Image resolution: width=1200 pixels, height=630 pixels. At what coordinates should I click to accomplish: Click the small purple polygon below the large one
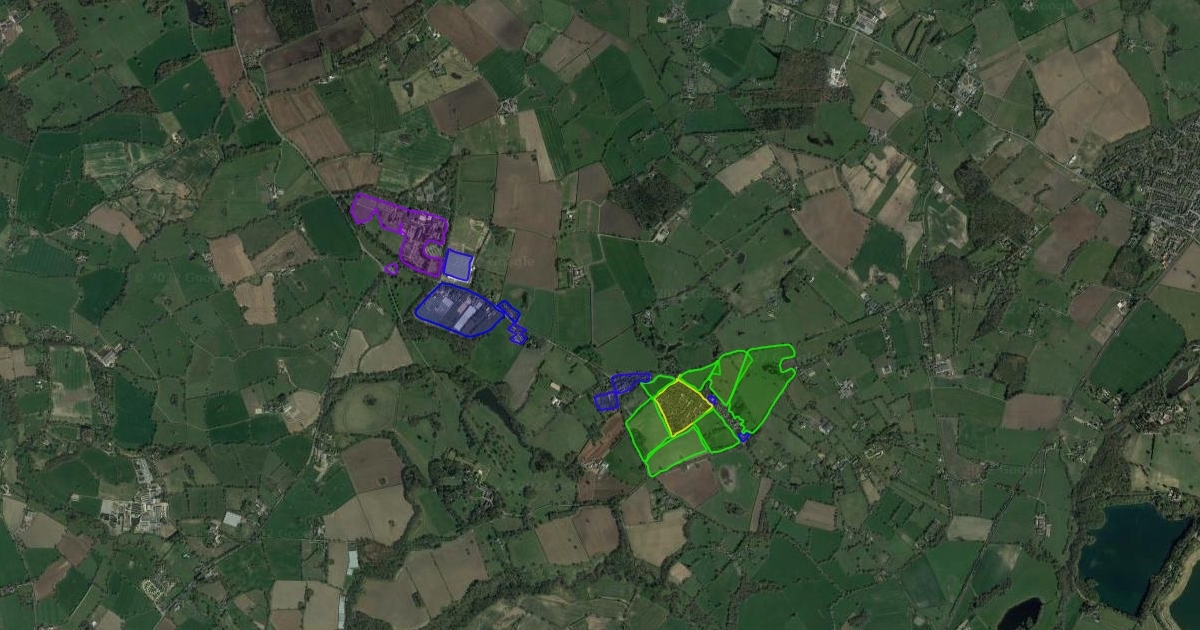point(391,269)
